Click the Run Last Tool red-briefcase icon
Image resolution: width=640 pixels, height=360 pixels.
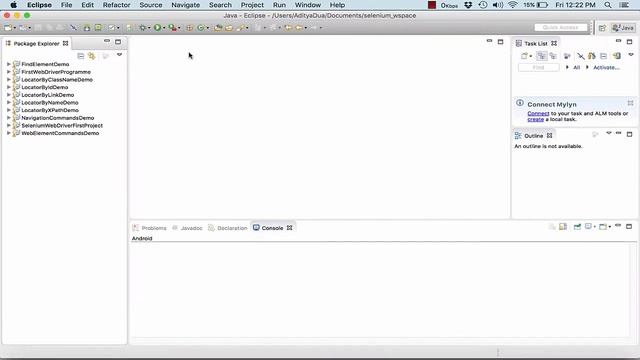pyautogui.click(x=173, y=28)
